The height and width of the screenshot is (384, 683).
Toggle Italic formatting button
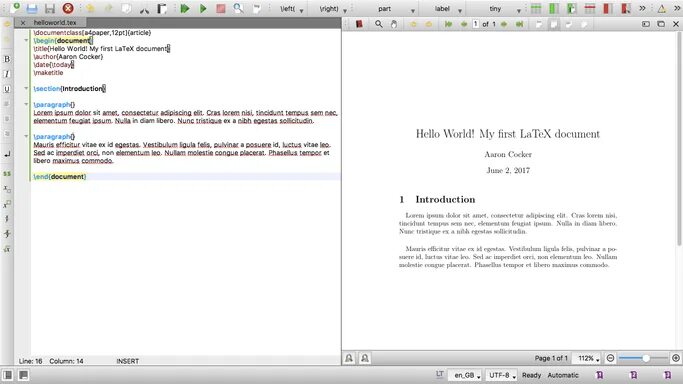coord(7,74)
